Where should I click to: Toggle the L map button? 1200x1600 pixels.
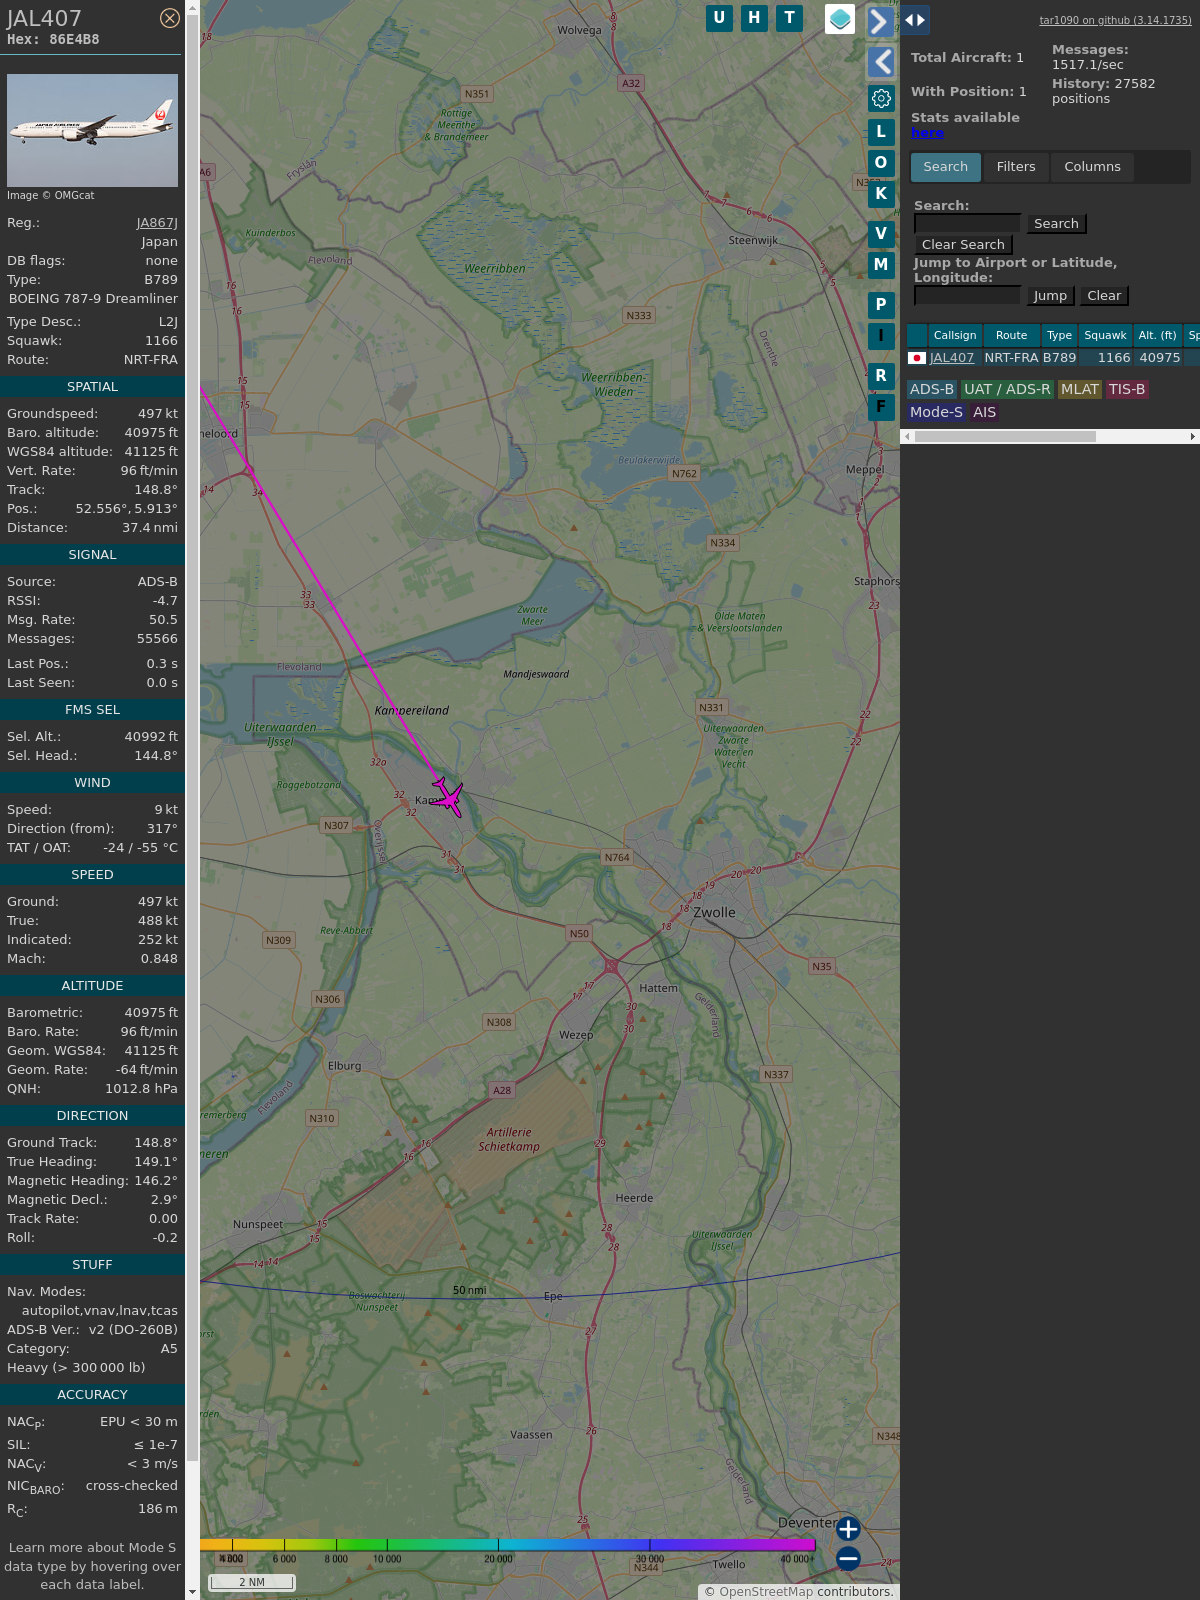881,131
